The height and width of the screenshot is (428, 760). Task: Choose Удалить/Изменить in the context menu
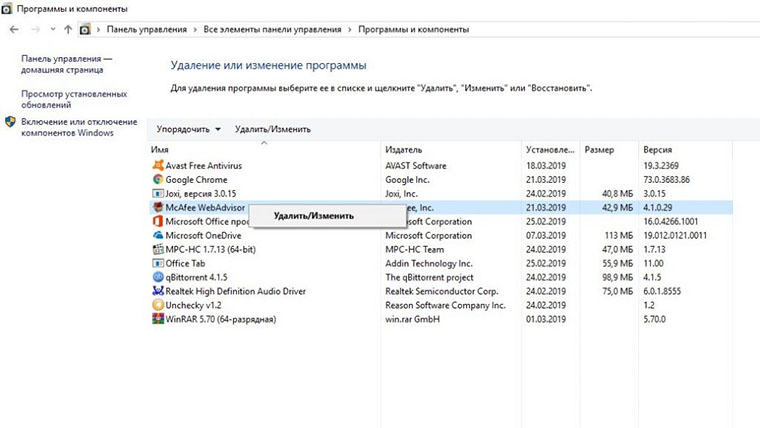(314, 216)
